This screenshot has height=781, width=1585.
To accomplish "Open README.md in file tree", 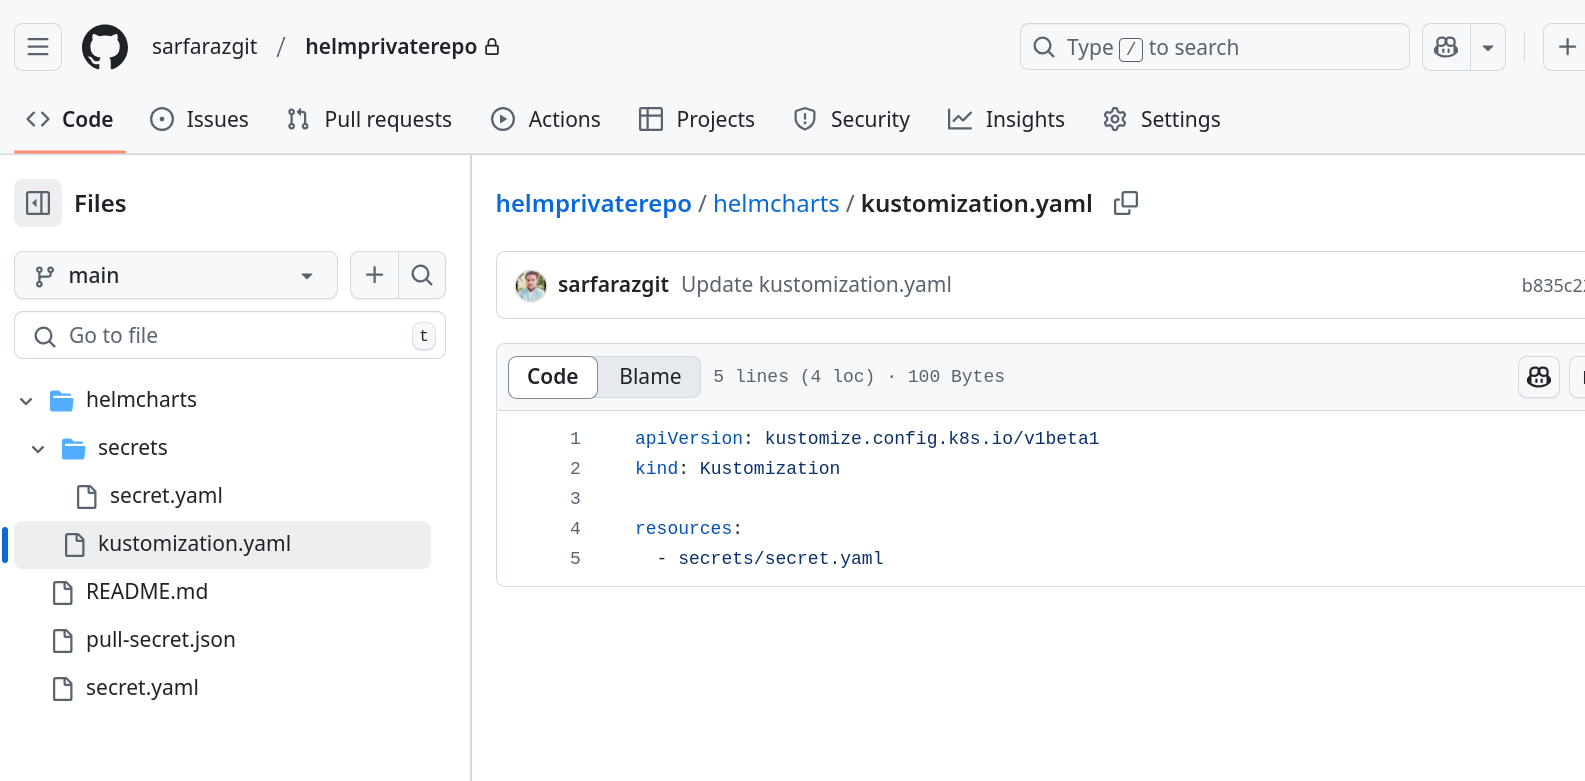I will pos(147,592).
